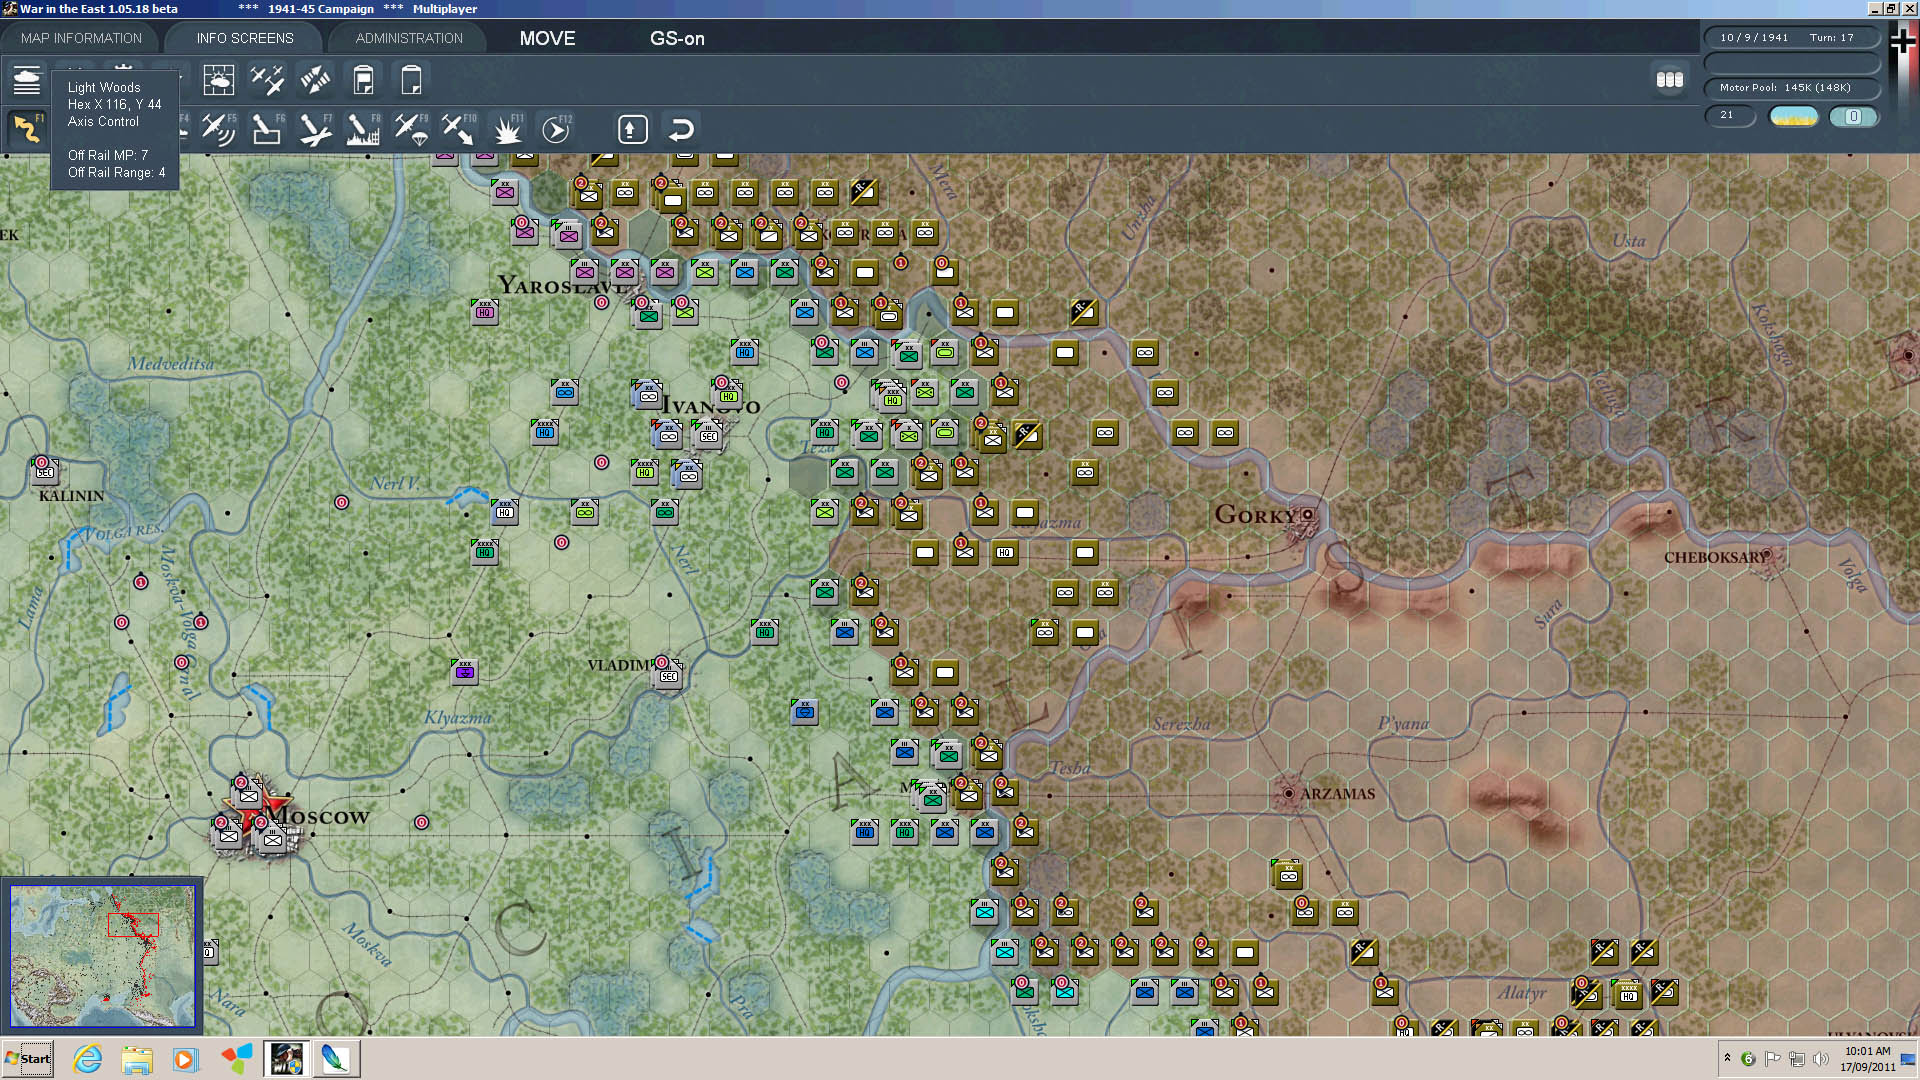Click the date and Turn 17 display
The height and width of the screenshot is (1080, 1920).
(x=1791, y=38)
